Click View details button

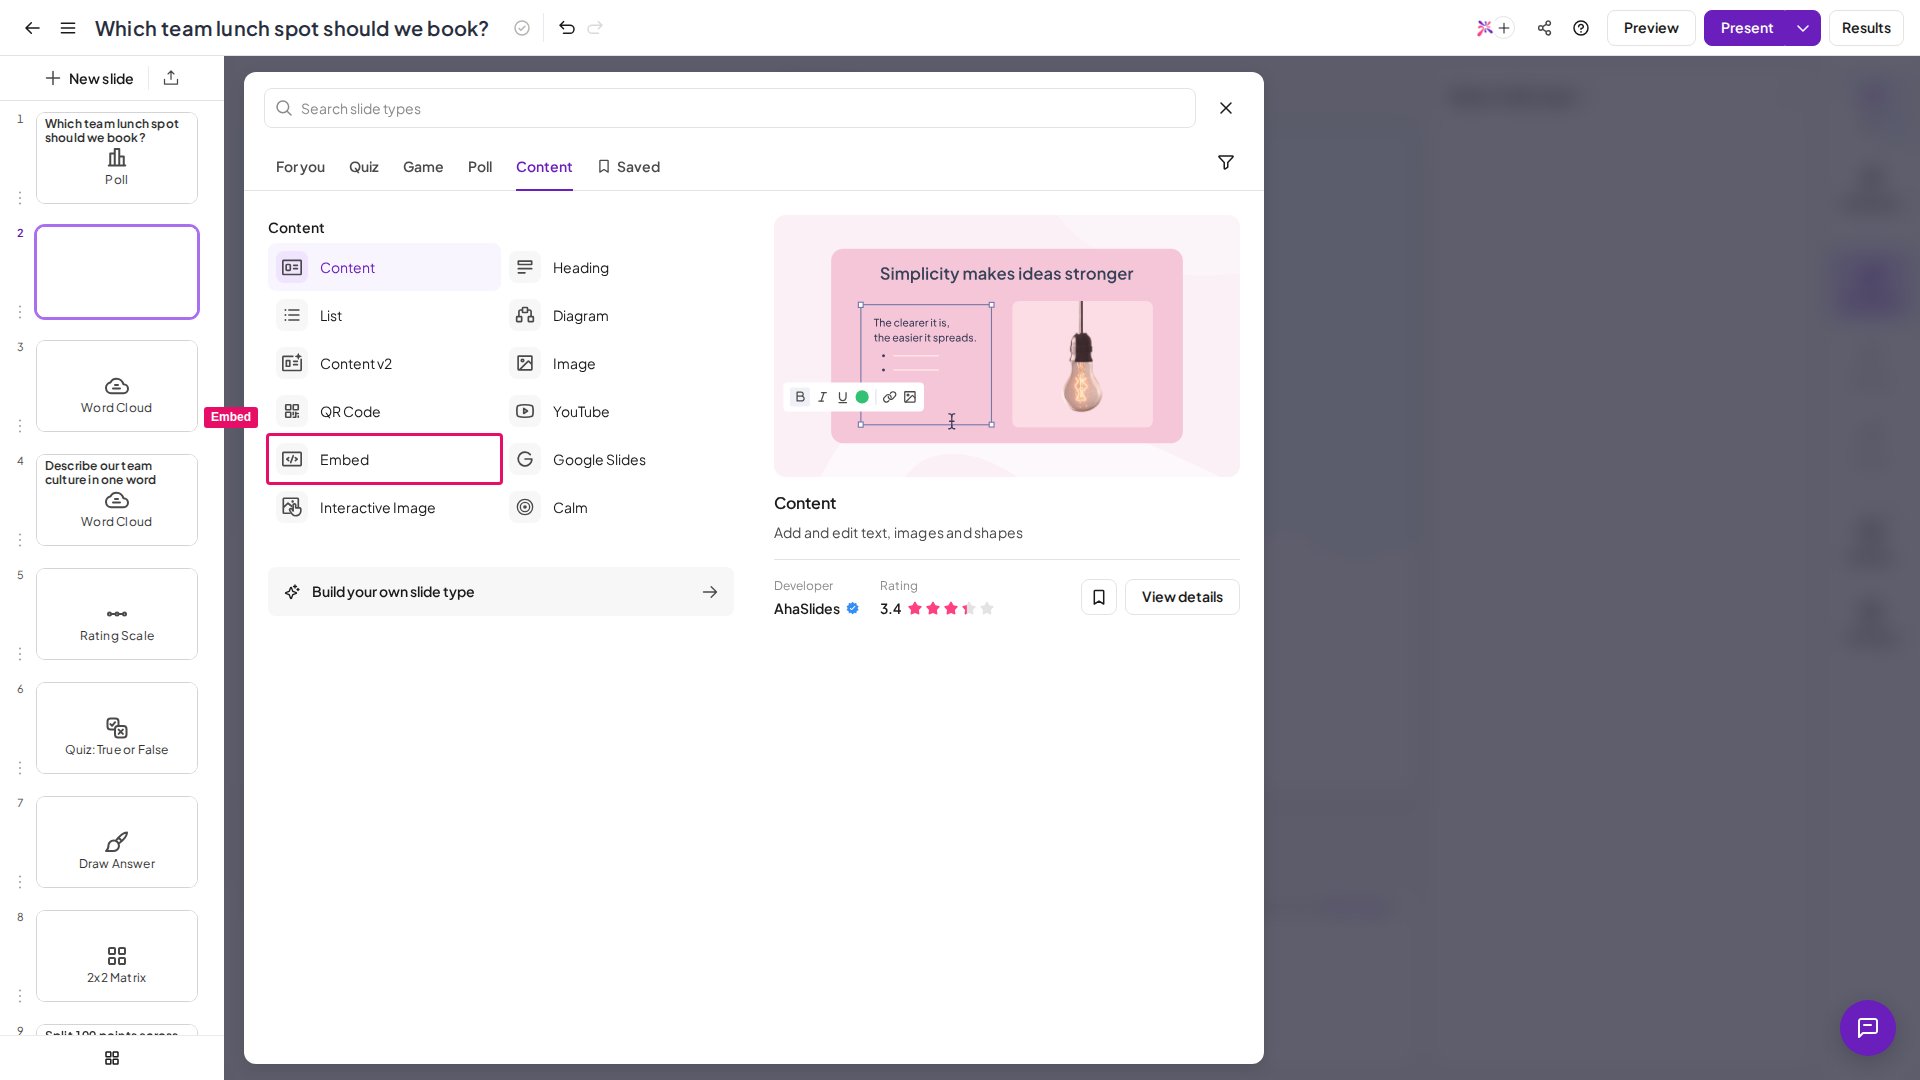click(1182, 597)
